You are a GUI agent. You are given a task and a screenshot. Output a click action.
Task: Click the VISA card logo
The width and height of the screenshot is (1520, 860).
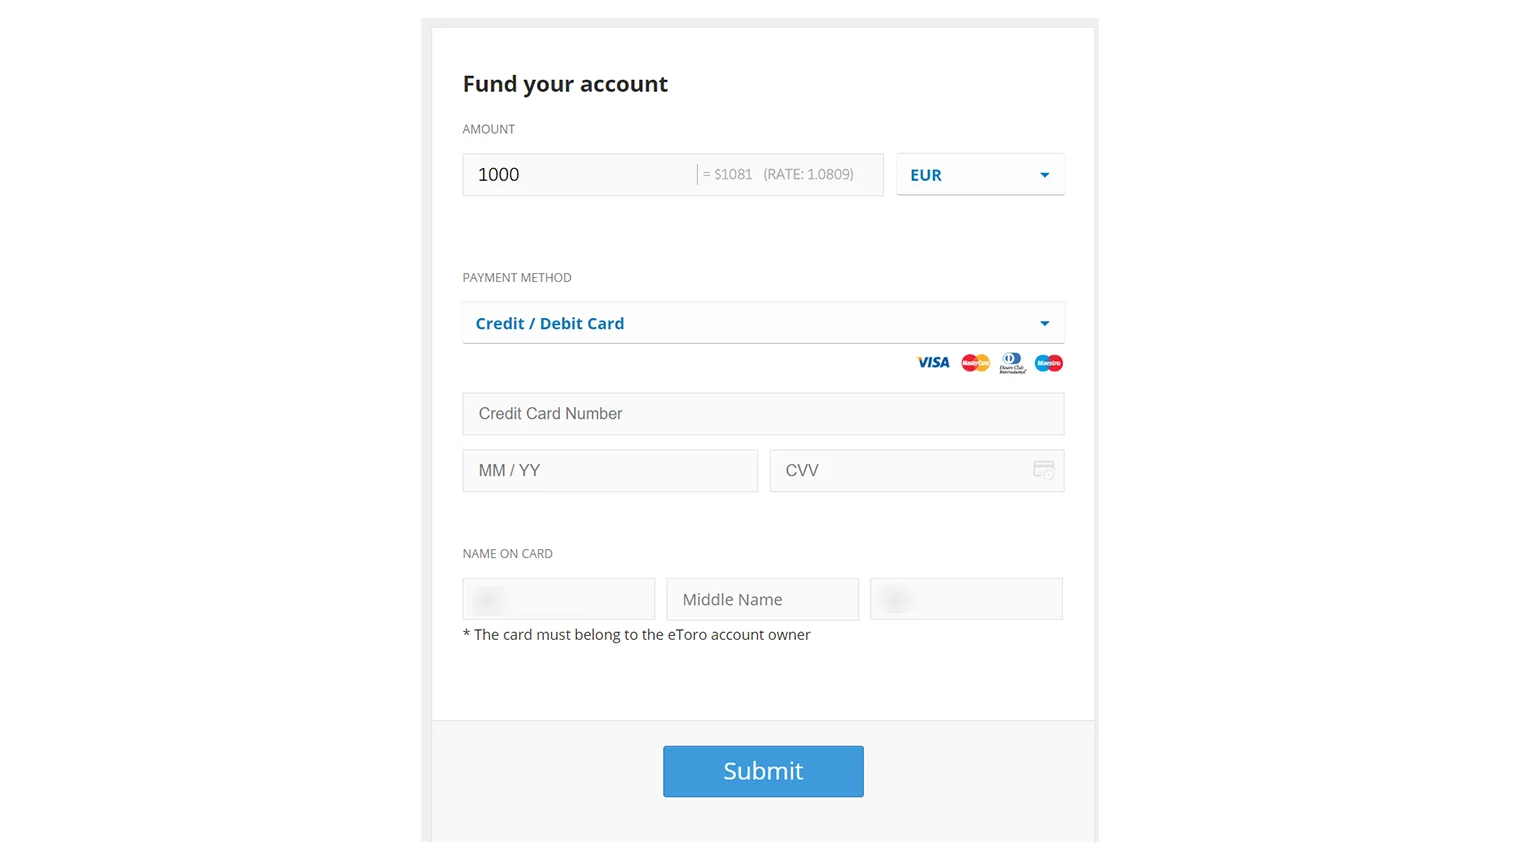click(932, 362)
